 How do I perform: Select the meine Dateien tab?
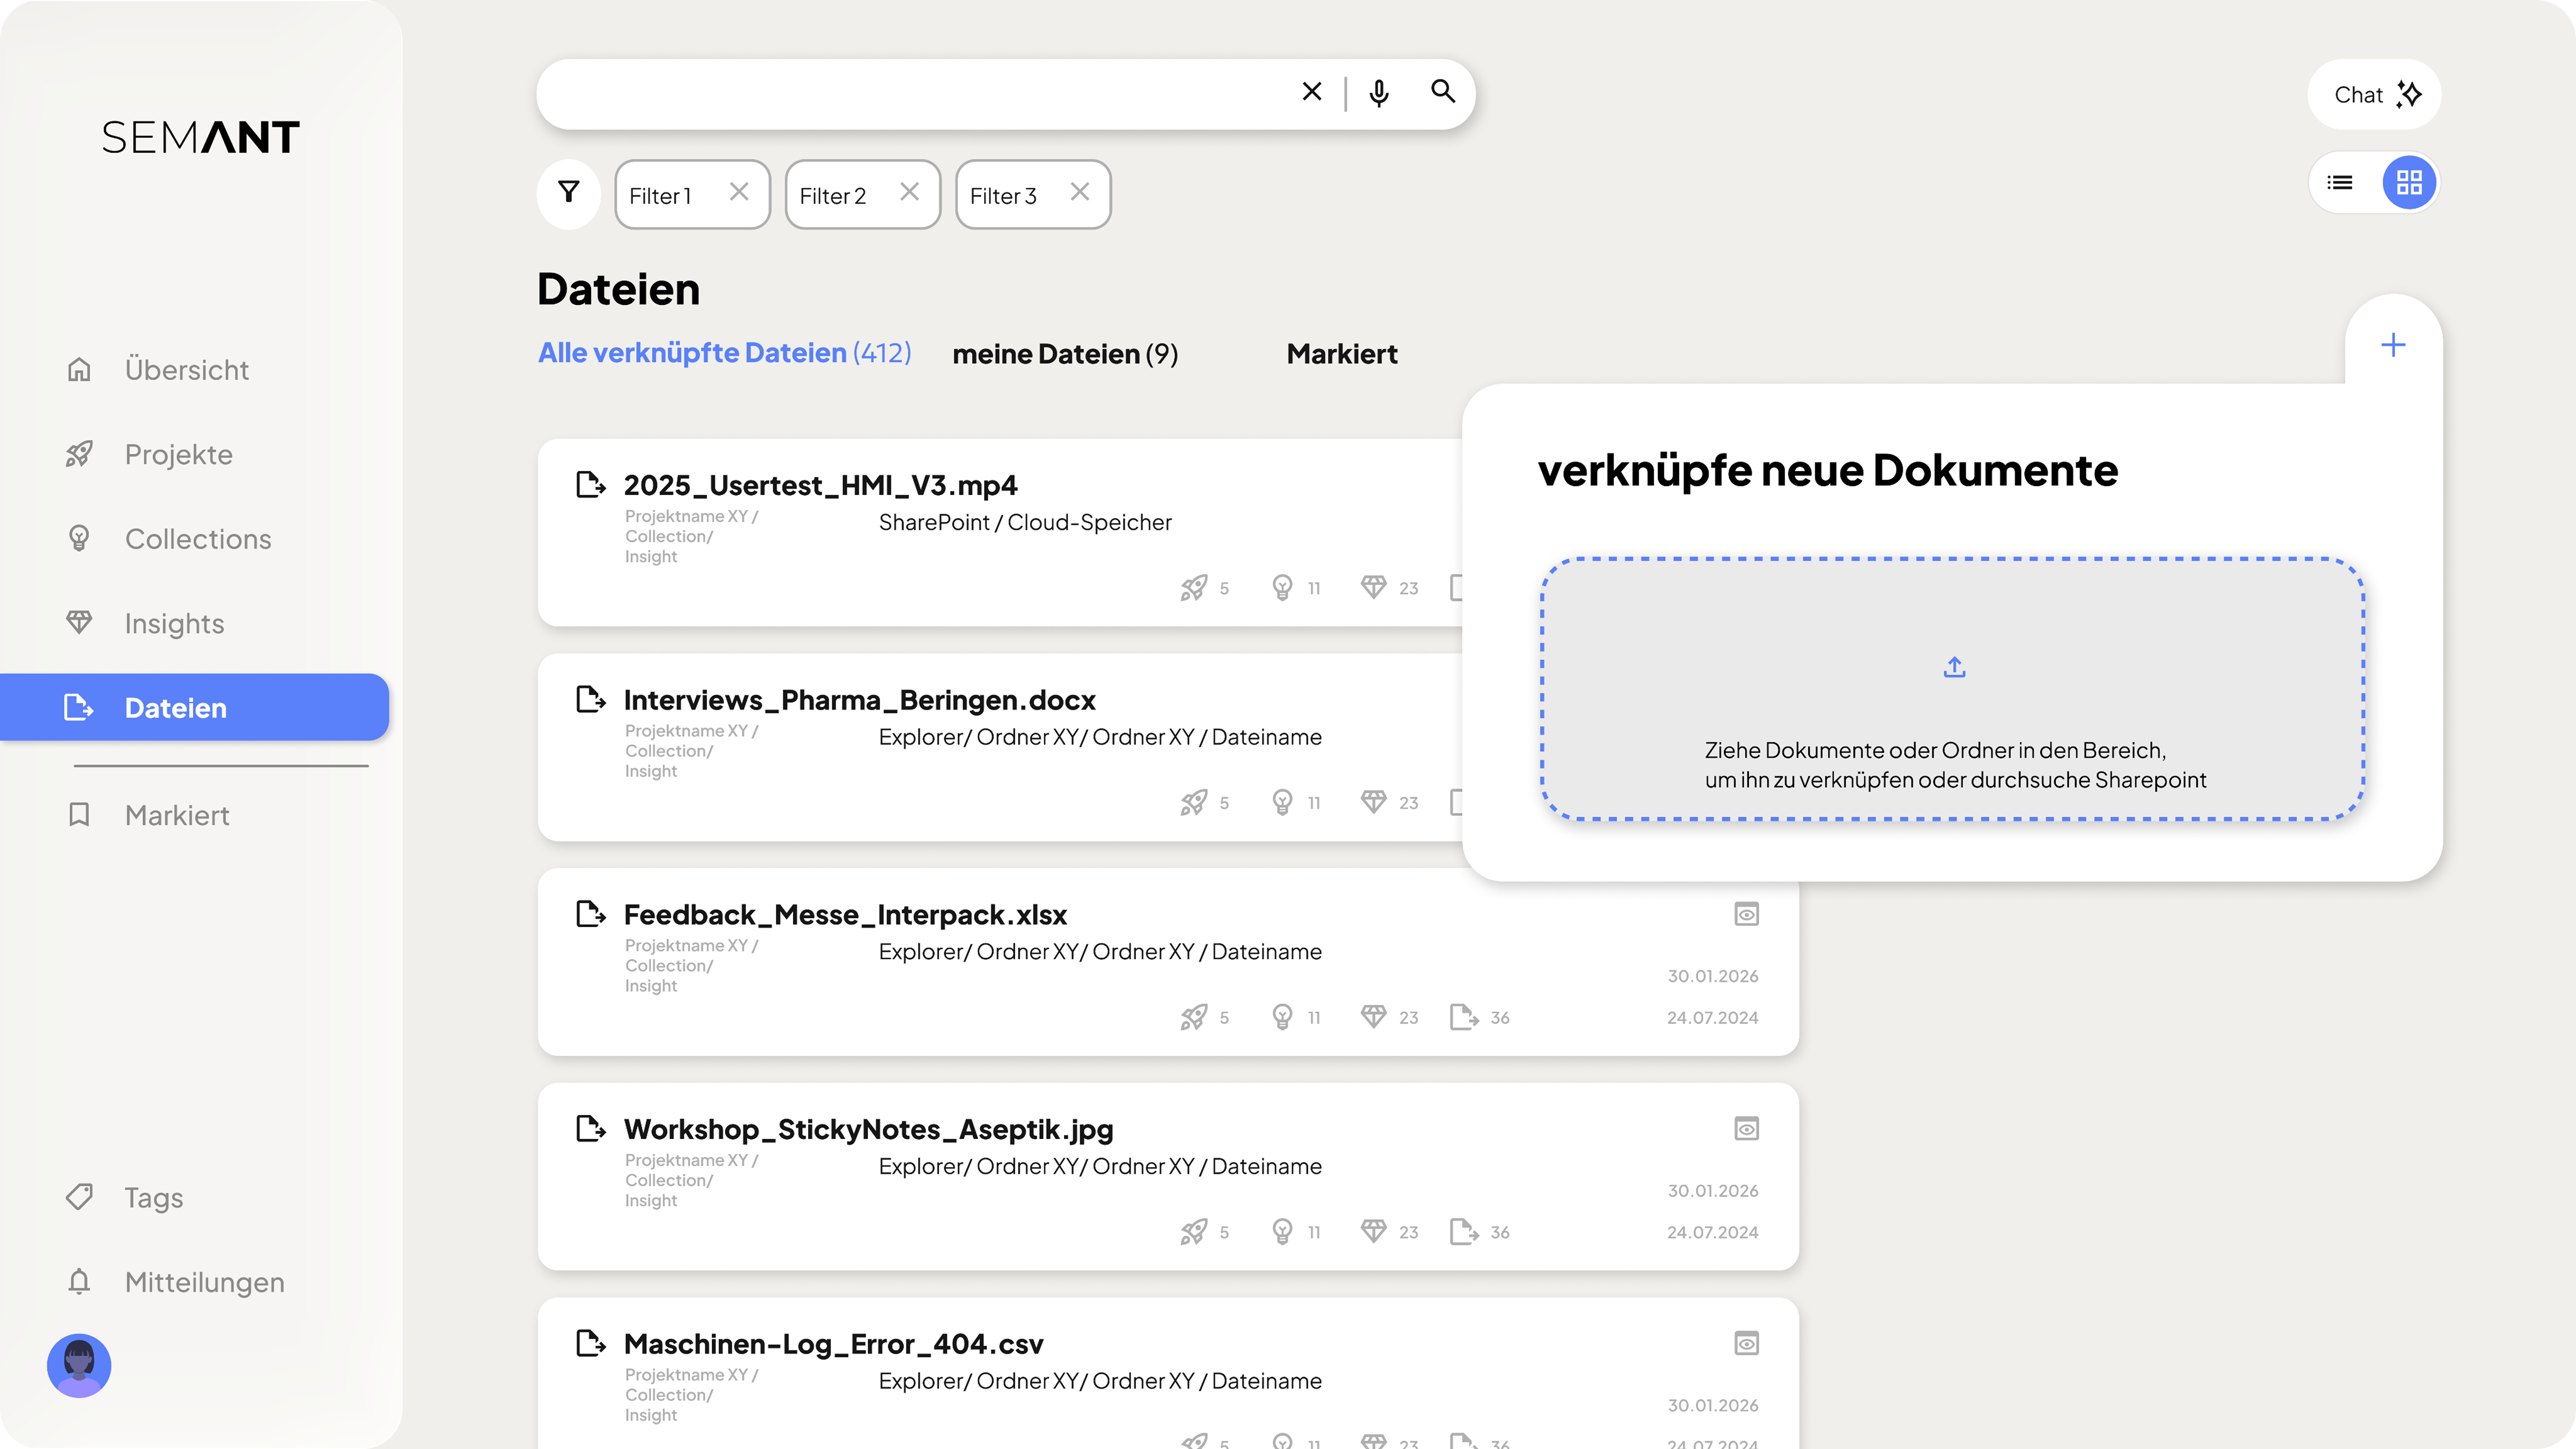(1065, 354)
